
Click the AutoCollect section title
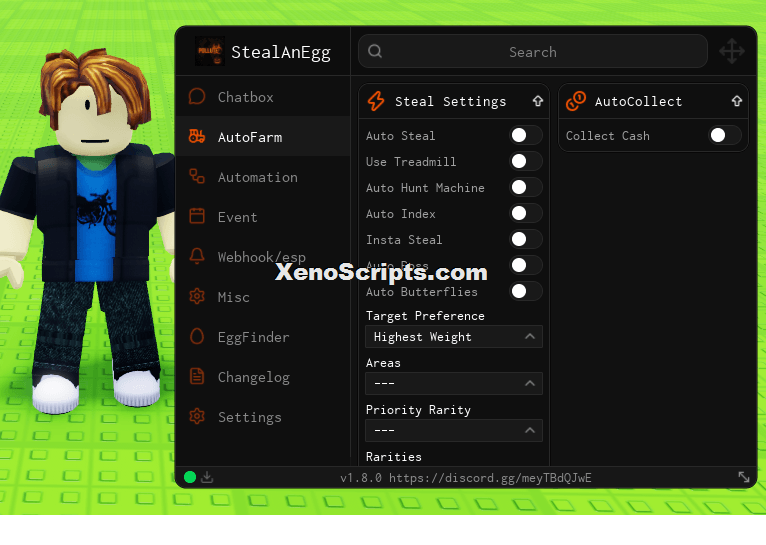[638, 102]
